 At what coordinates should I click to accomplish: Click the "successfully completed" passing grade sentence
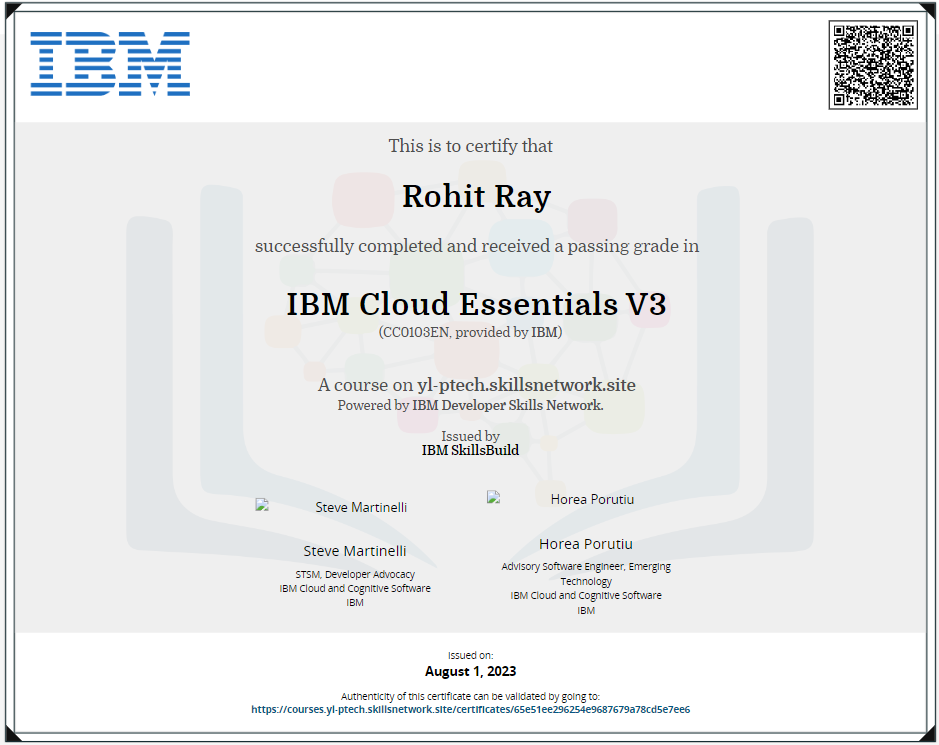(476, 246)
